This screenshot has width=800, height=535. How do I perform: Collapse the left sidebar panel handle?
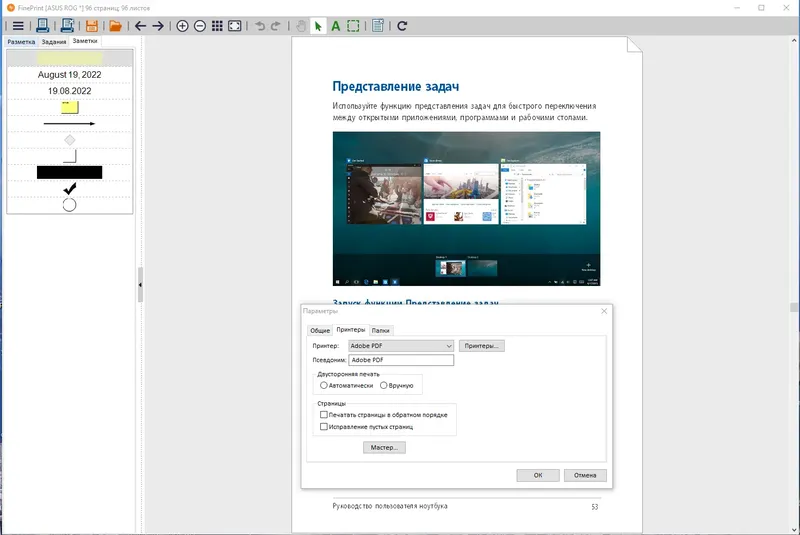click(140, 285)
